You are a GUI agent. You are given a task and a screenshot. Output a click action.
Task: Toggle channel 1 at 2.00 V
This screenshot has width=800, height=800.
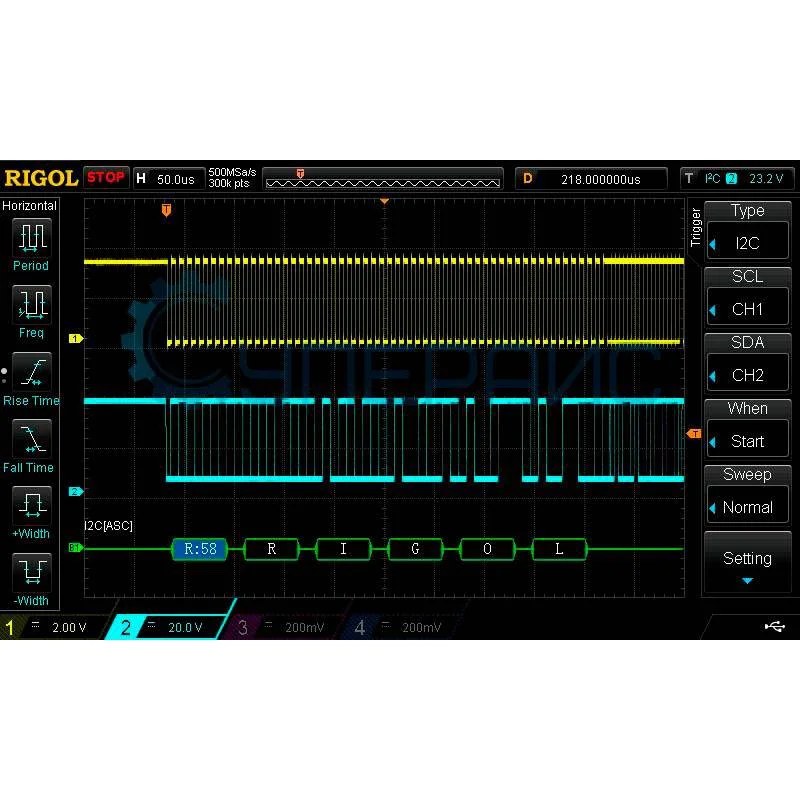coord(55,627)
